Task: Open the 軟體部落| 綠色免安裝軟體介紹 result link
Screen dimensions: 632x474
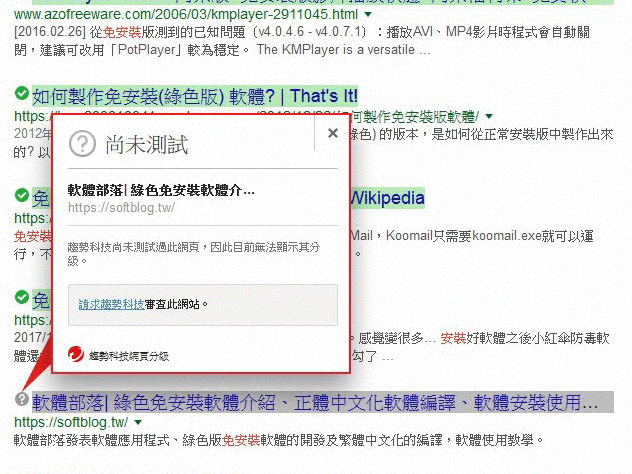Action: (322, 402)
